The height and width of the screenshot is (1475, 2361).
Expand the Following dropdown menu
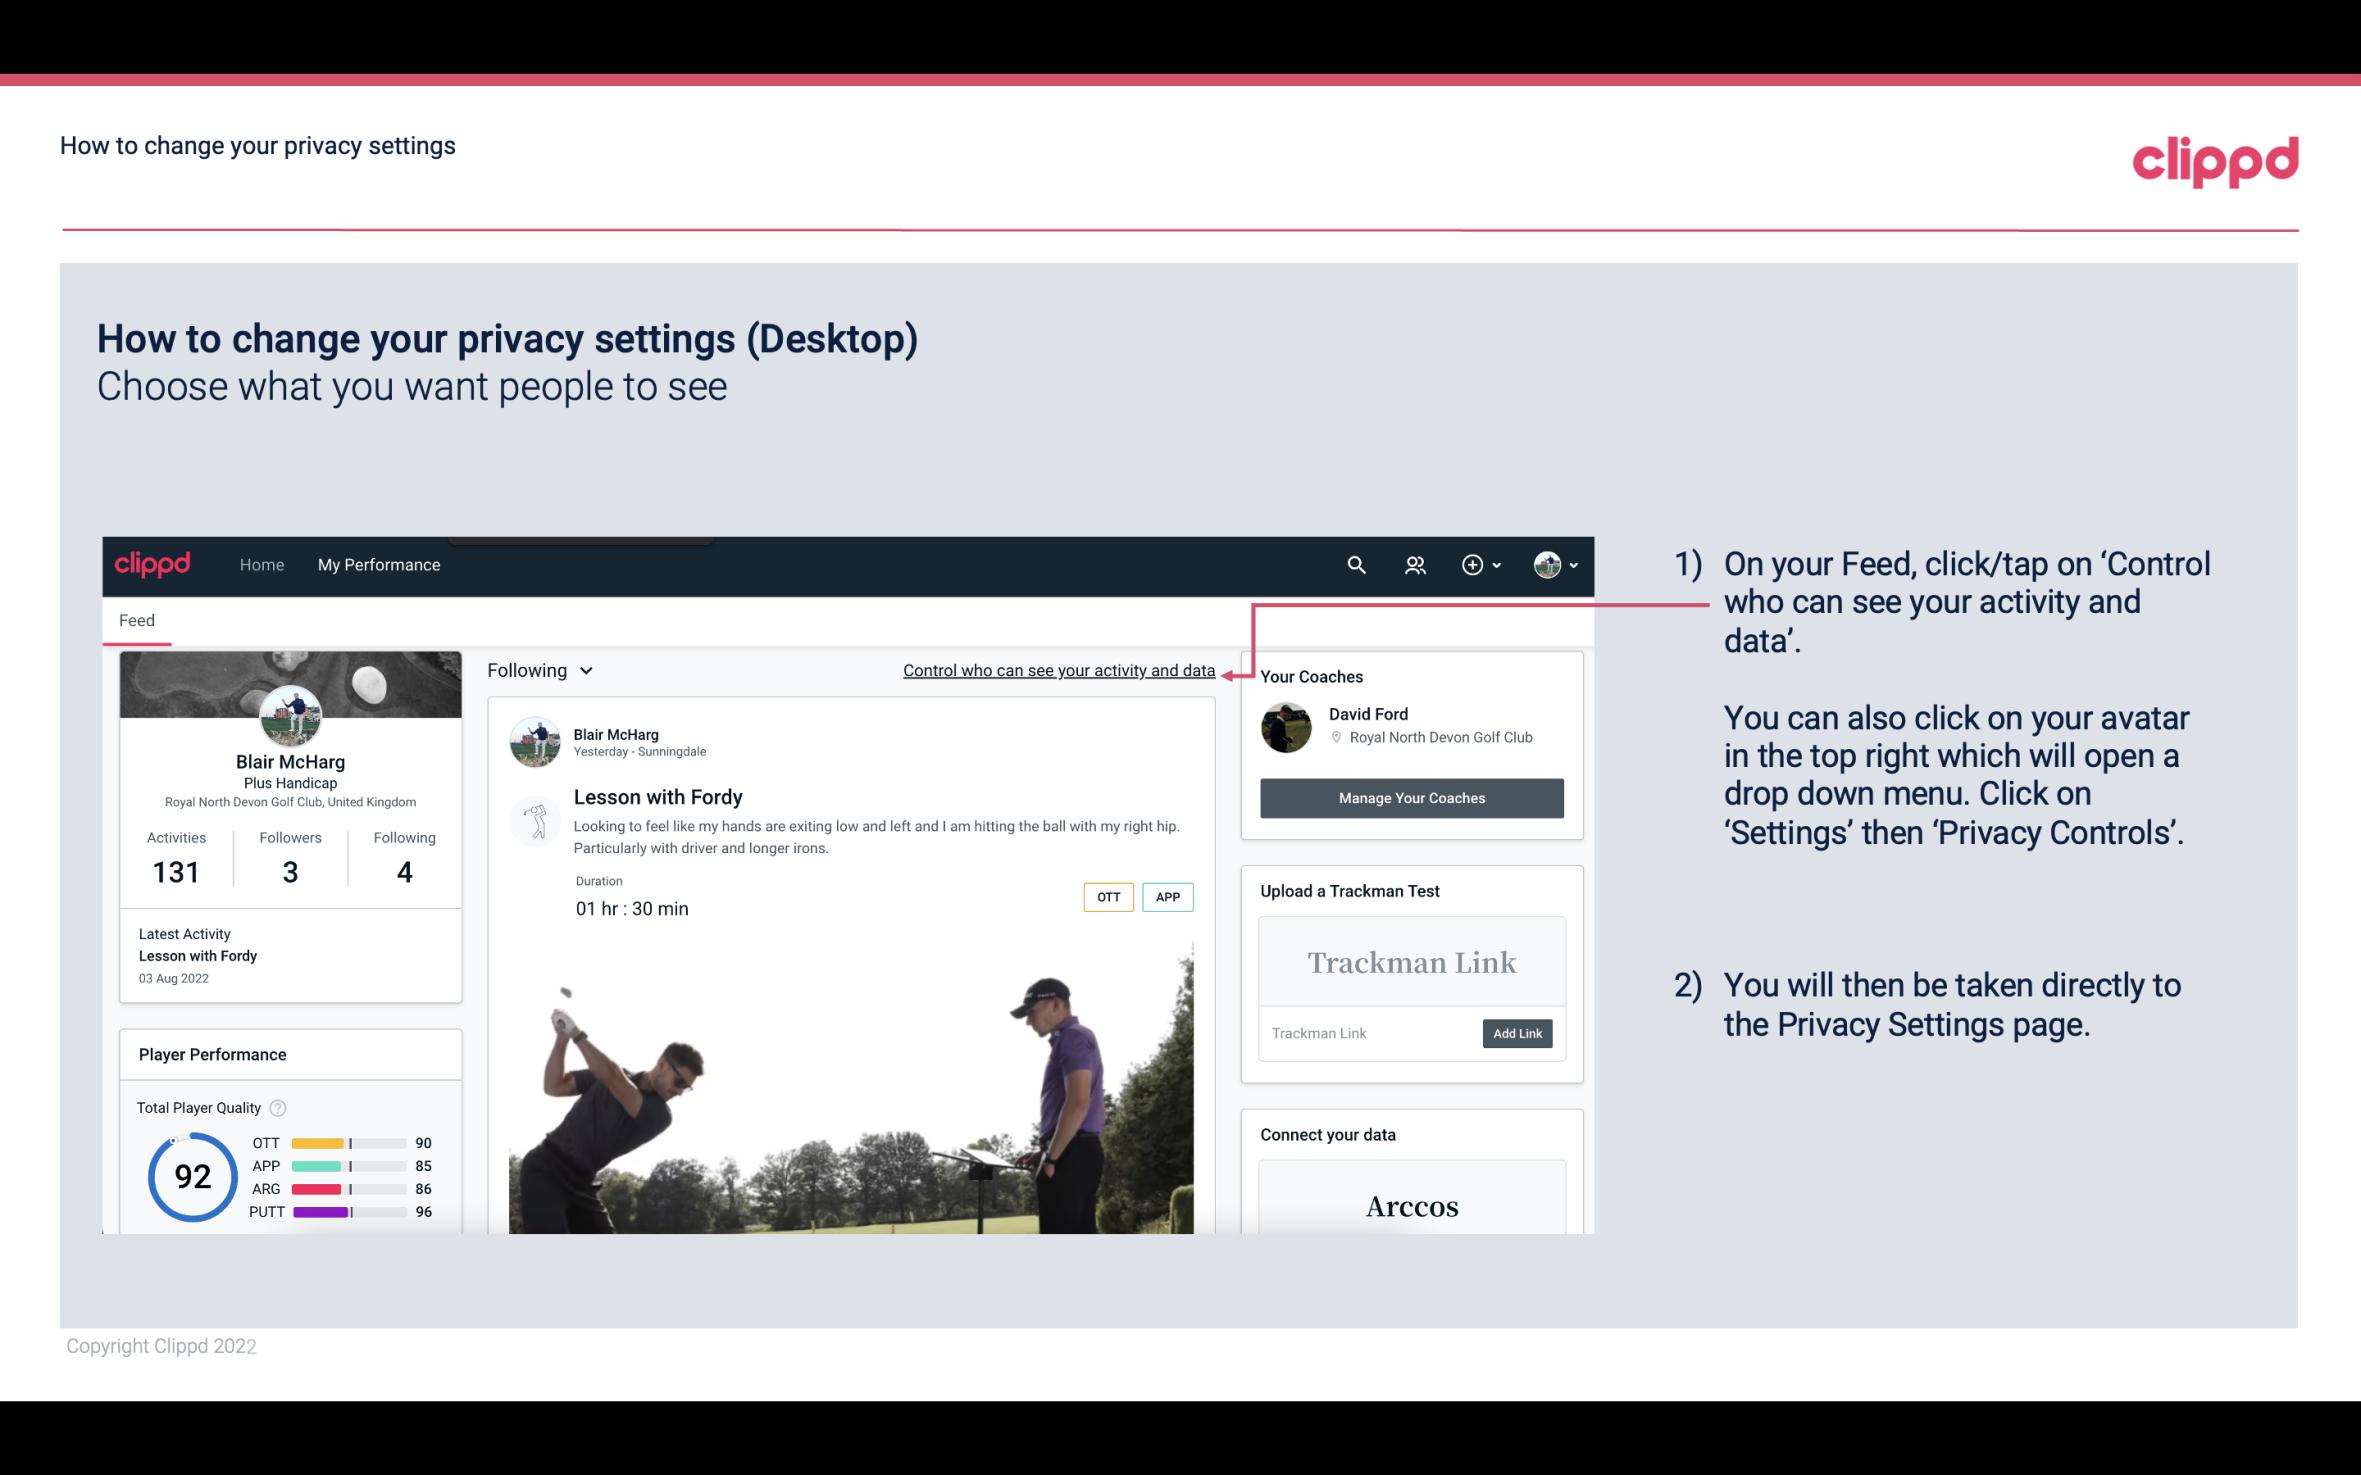(x=538, y=668)
